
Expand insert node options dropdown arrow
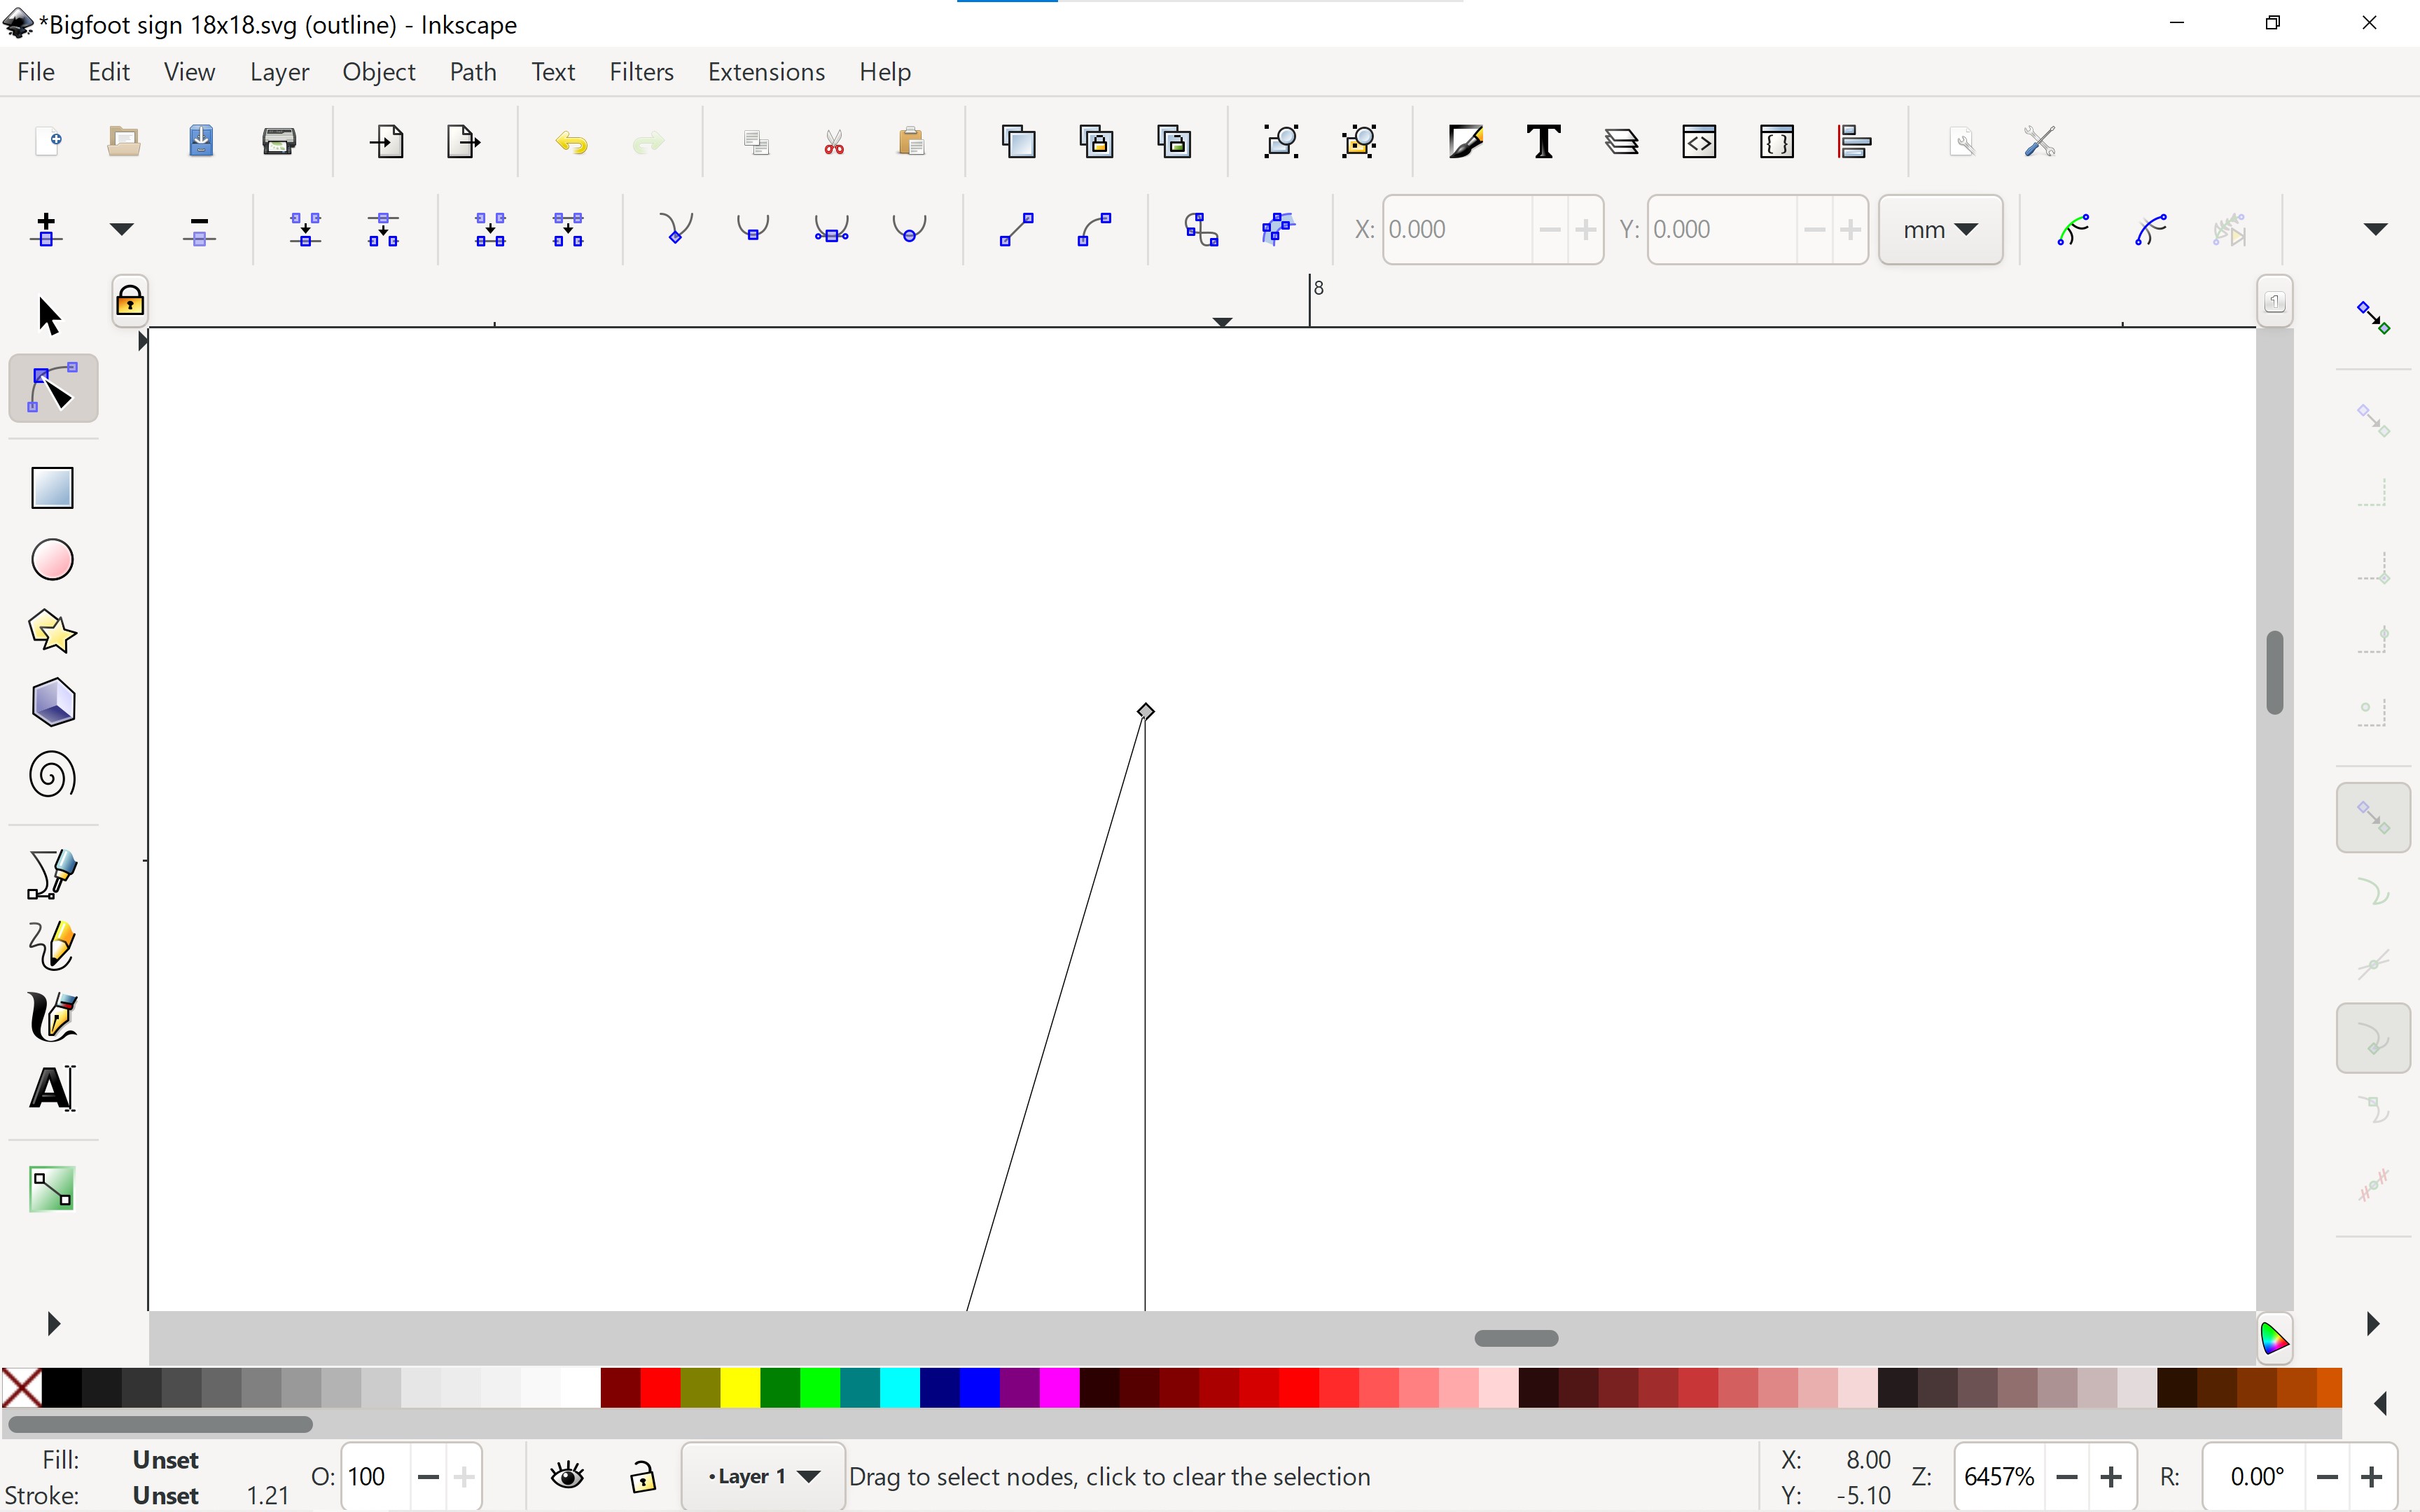(x=121, y=229)
